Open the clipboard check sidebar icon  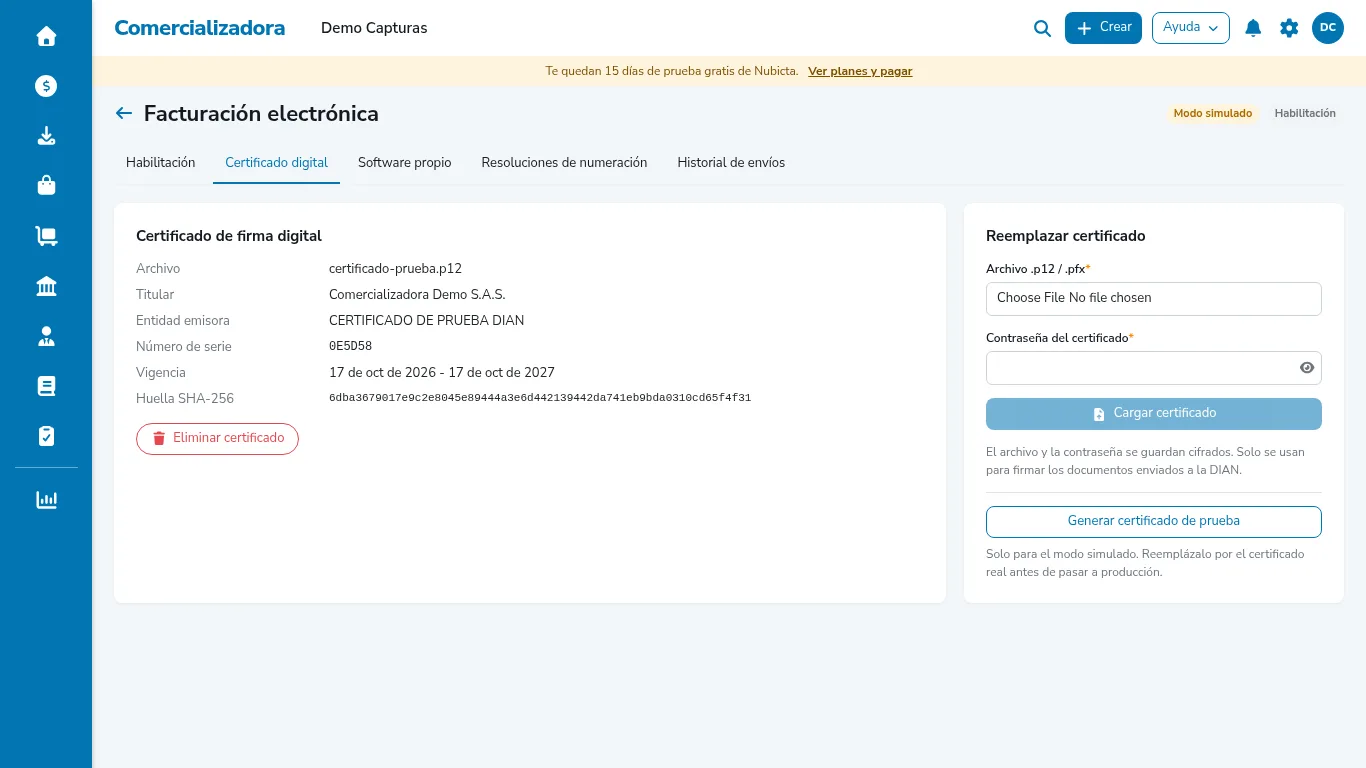(46, 436)
